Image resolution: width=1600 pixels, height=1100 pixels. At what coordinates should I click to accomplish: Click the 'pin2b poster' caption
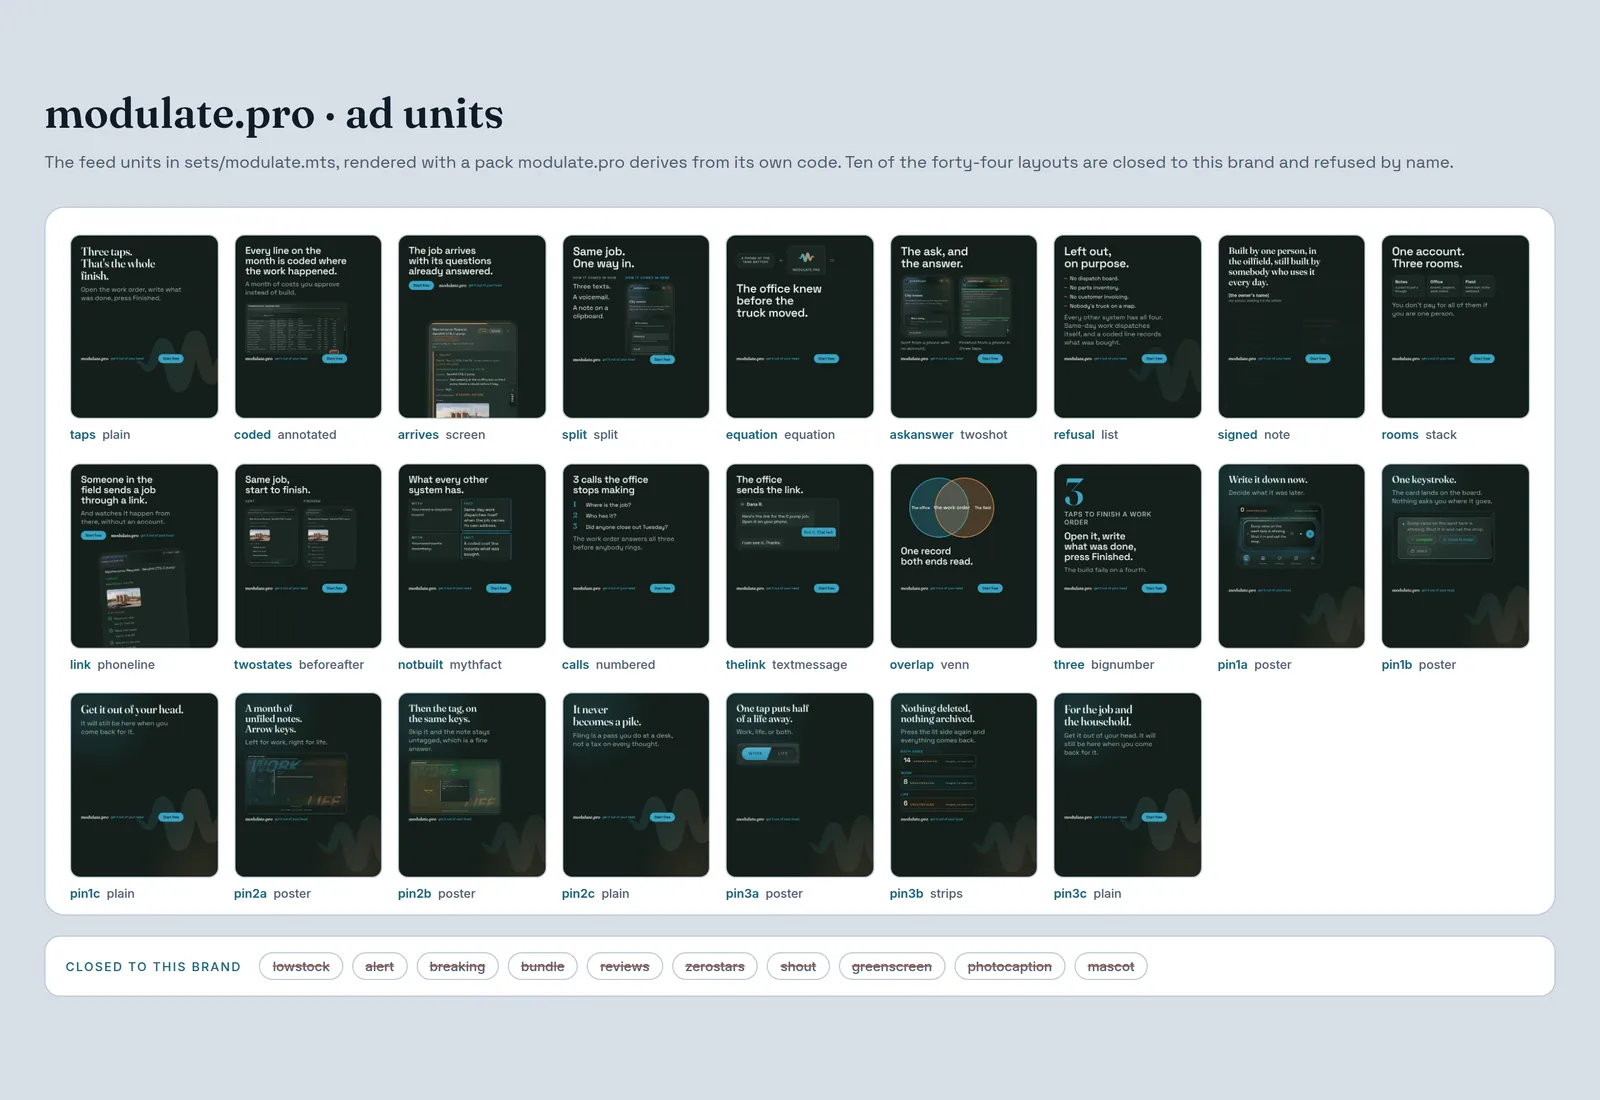pos(437,894)
